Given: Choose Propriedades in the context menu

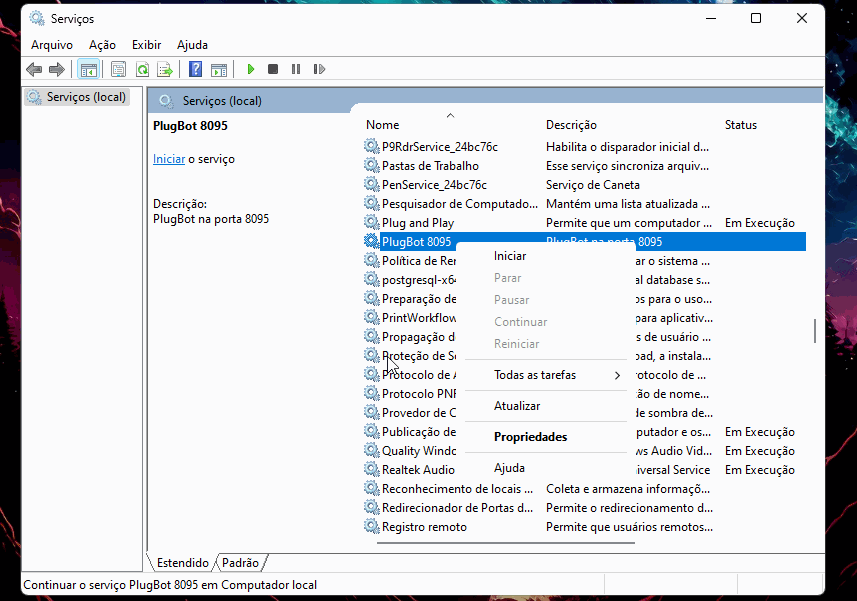Looking at the screenshot, I should click(x=545, y=437).
